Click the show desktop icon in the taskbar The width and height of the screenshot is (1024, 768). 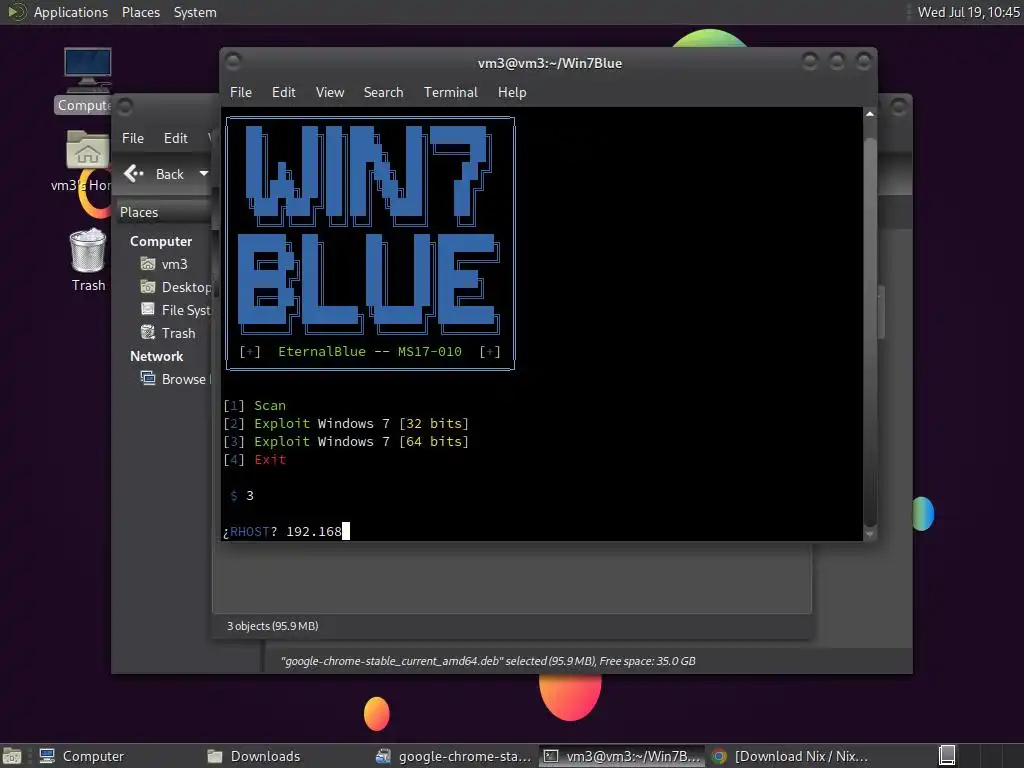12,756
